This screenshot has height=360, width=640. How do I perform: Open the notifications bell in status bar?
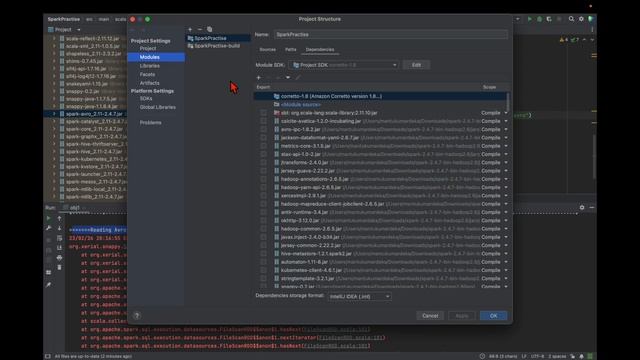tap(582, 356)
